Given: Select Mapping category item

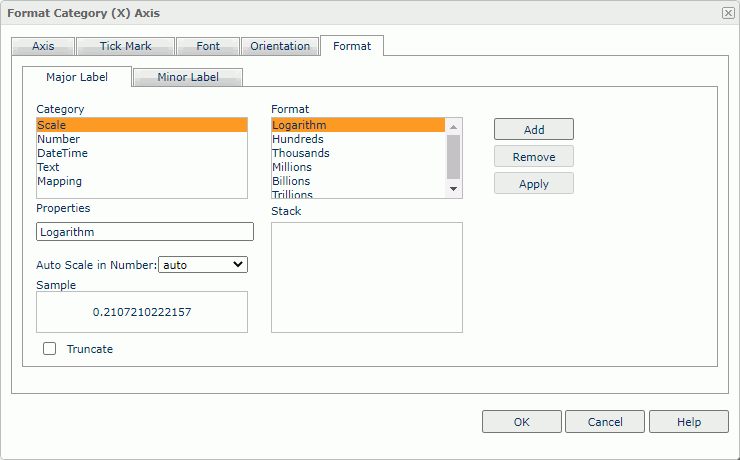Looking at the screenshot, I should (142, 181).
